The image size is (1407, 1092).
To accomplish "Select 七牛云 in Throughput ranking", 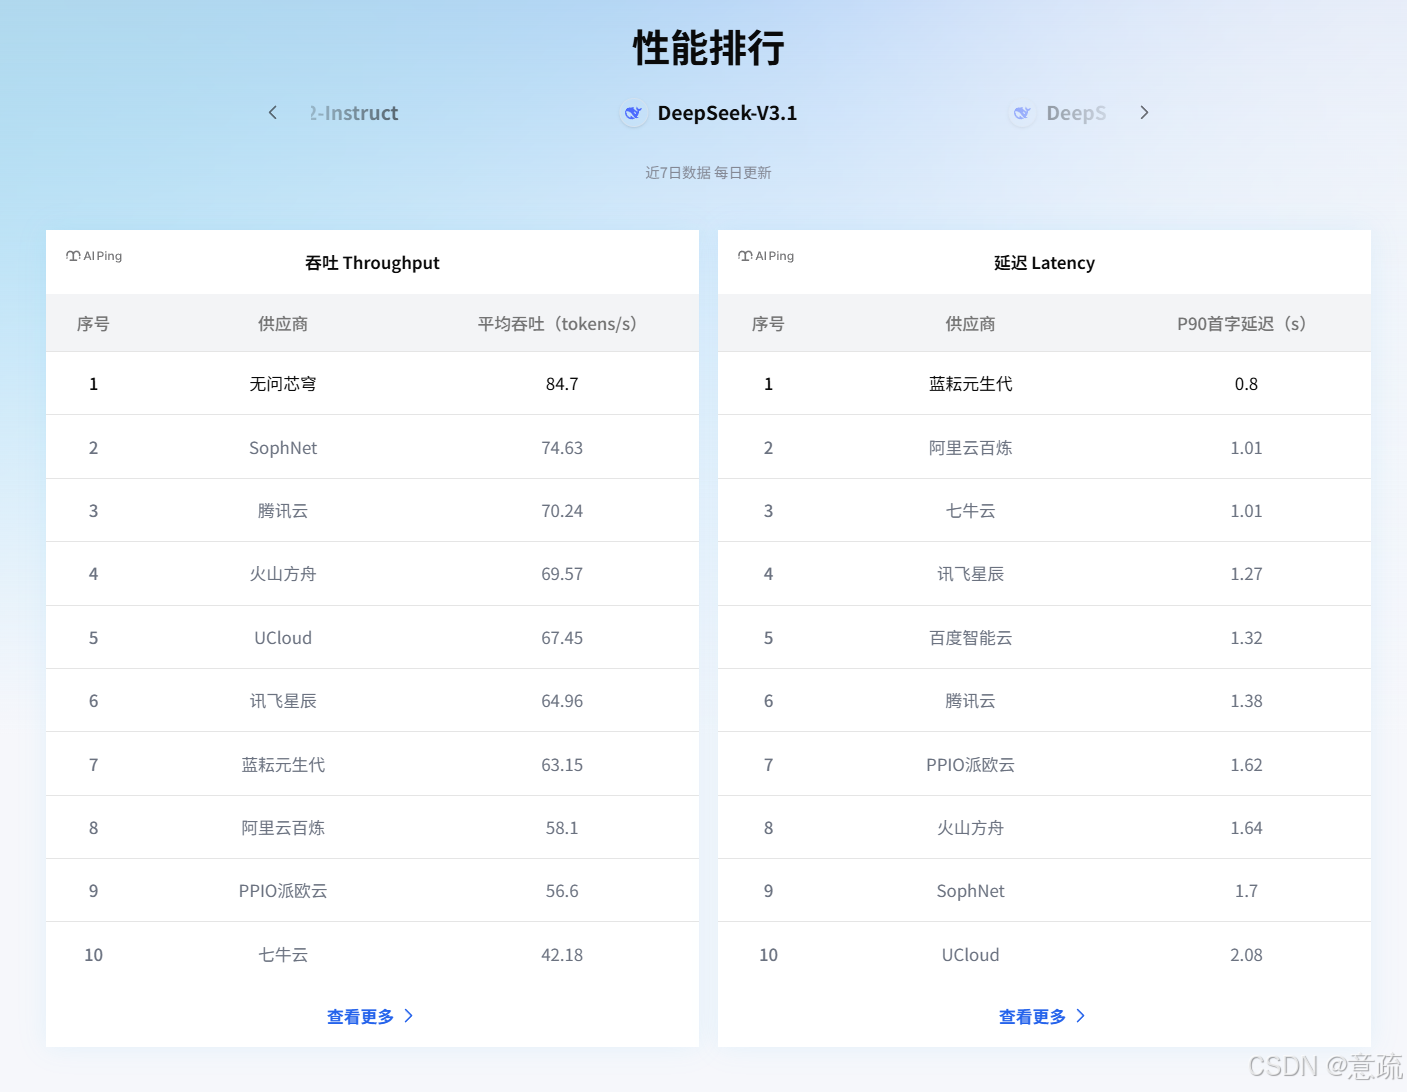I will click(283, 955).
